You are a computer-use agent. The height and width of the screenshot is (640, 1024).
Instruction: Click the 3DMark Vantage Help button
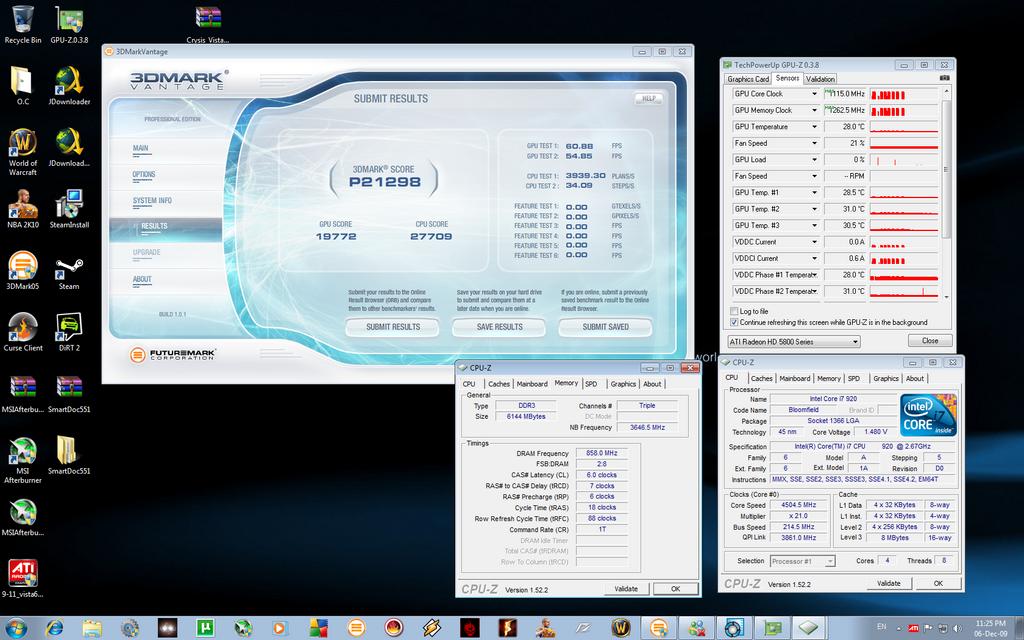click(648, 99)
